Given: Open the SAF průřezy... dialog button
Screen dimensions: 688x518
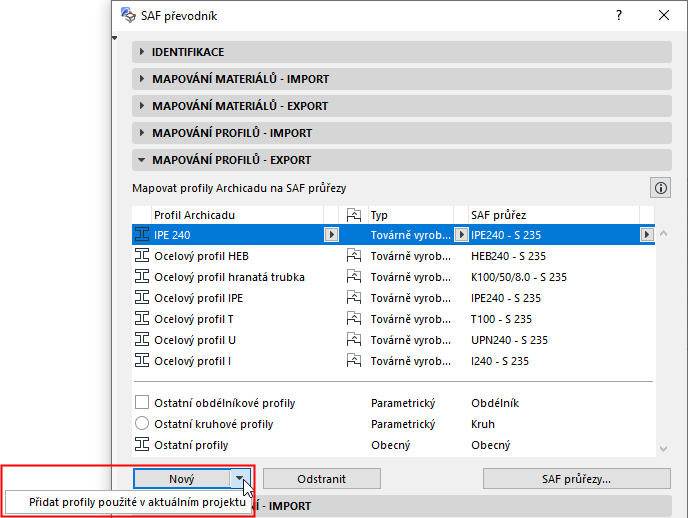Looking at the screenshot, I should coord(576,479).
